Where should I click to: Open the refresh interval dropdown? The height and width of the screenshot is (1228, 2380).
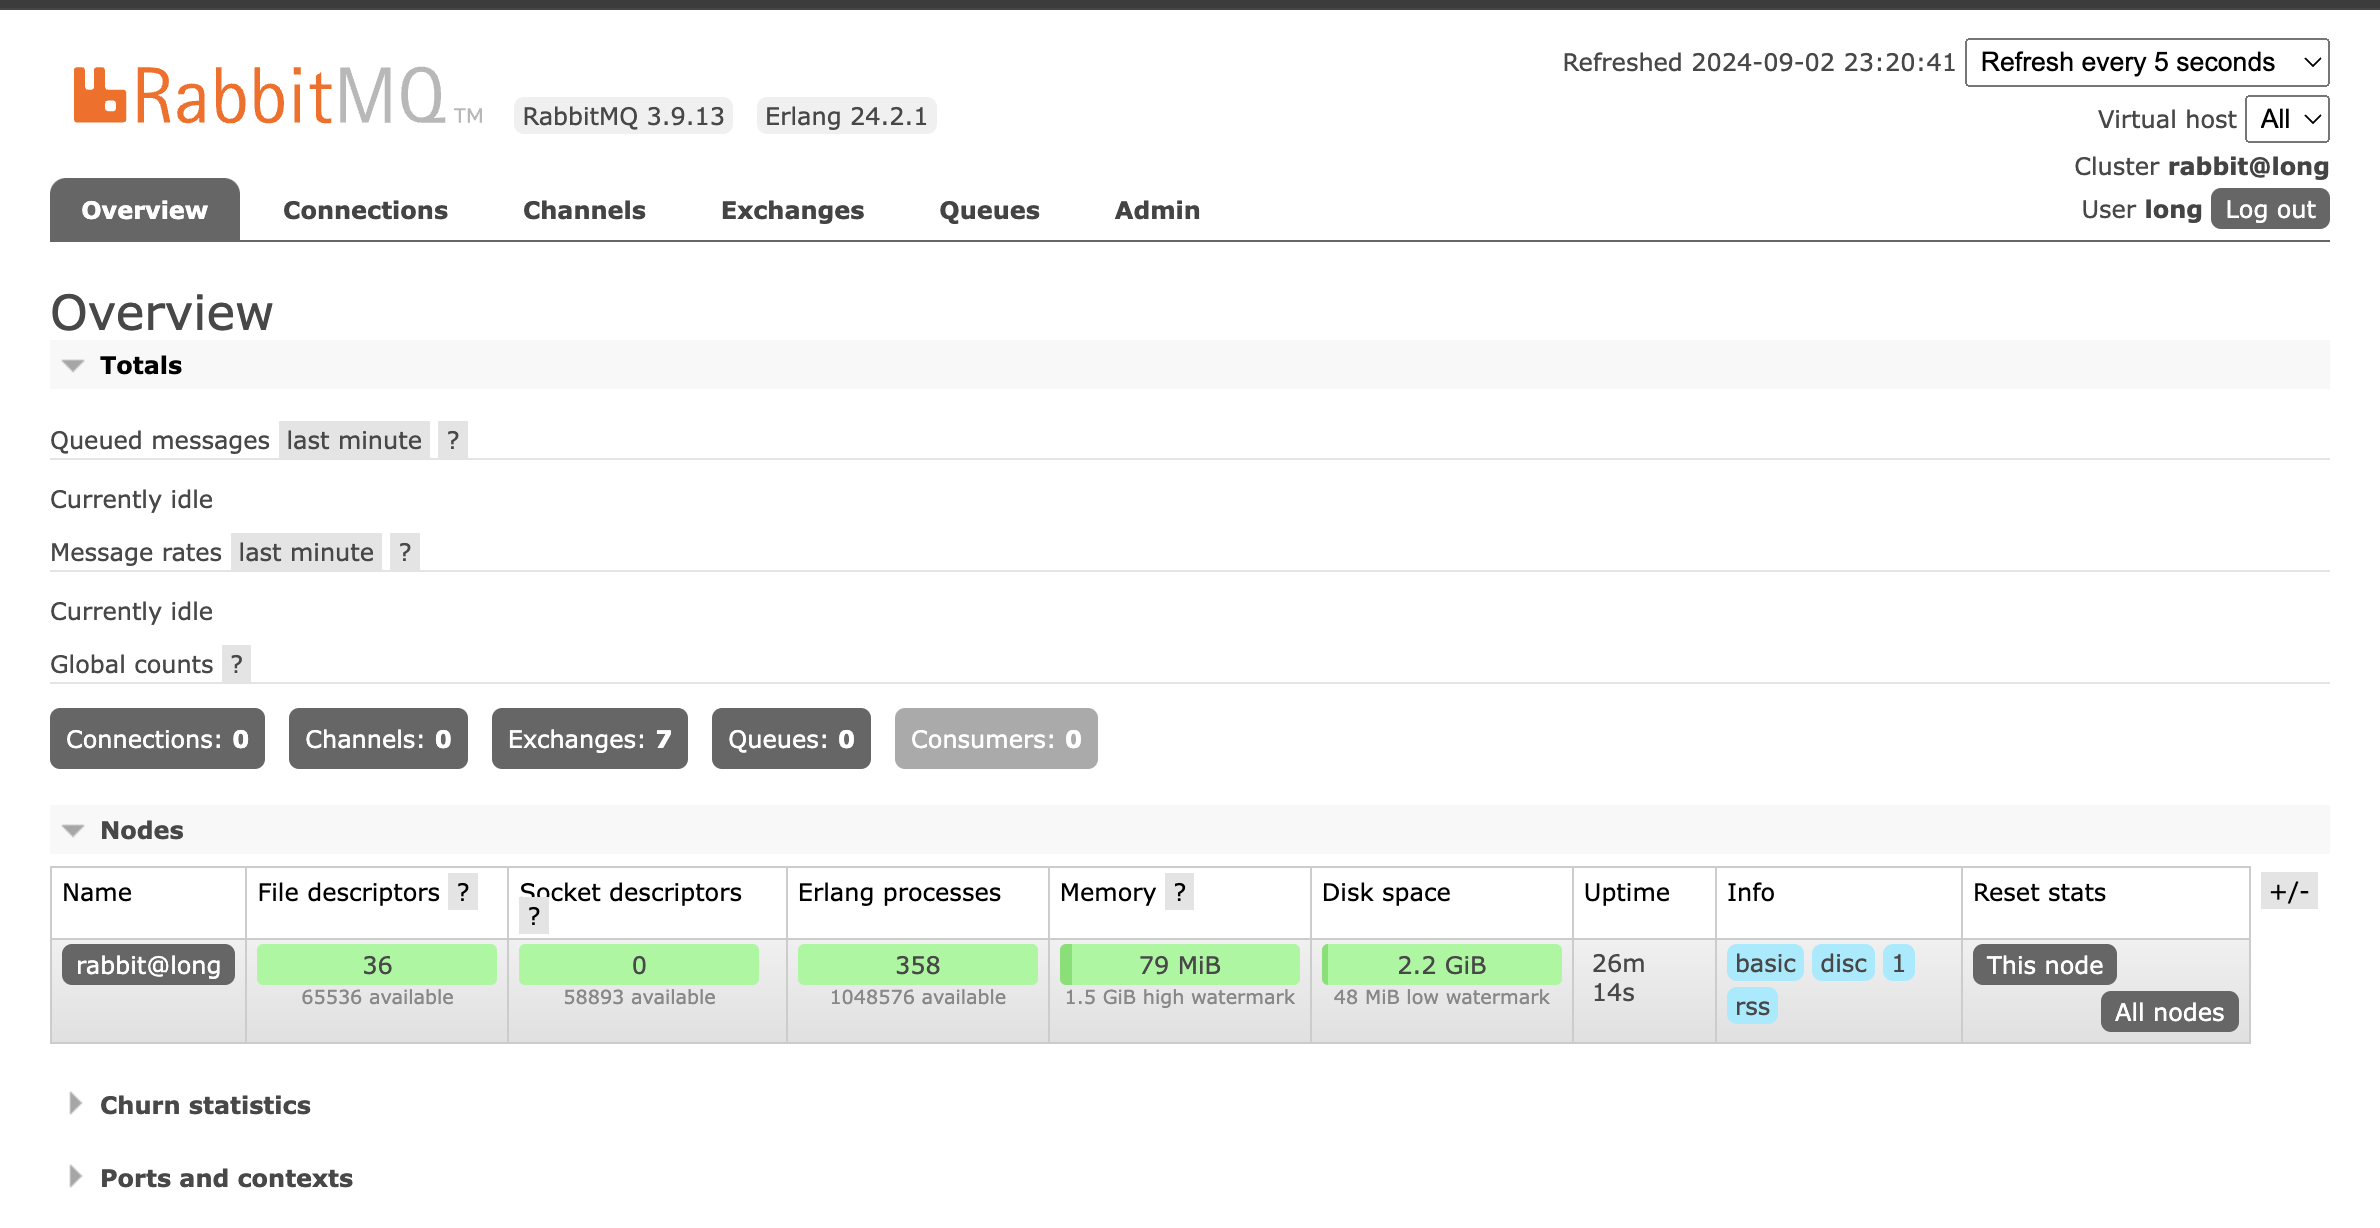tap(2146, 62)
